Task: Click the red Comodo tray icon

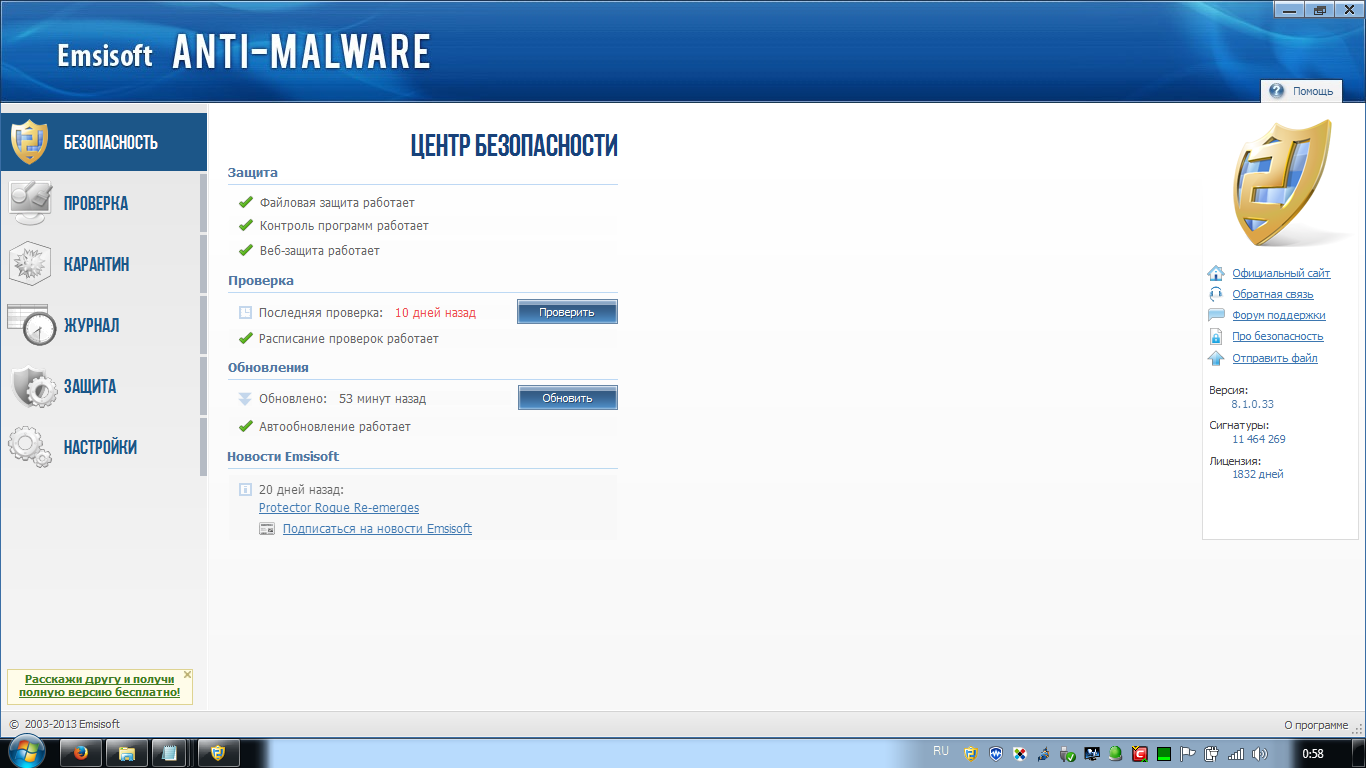Action: tap(1140, 754)
